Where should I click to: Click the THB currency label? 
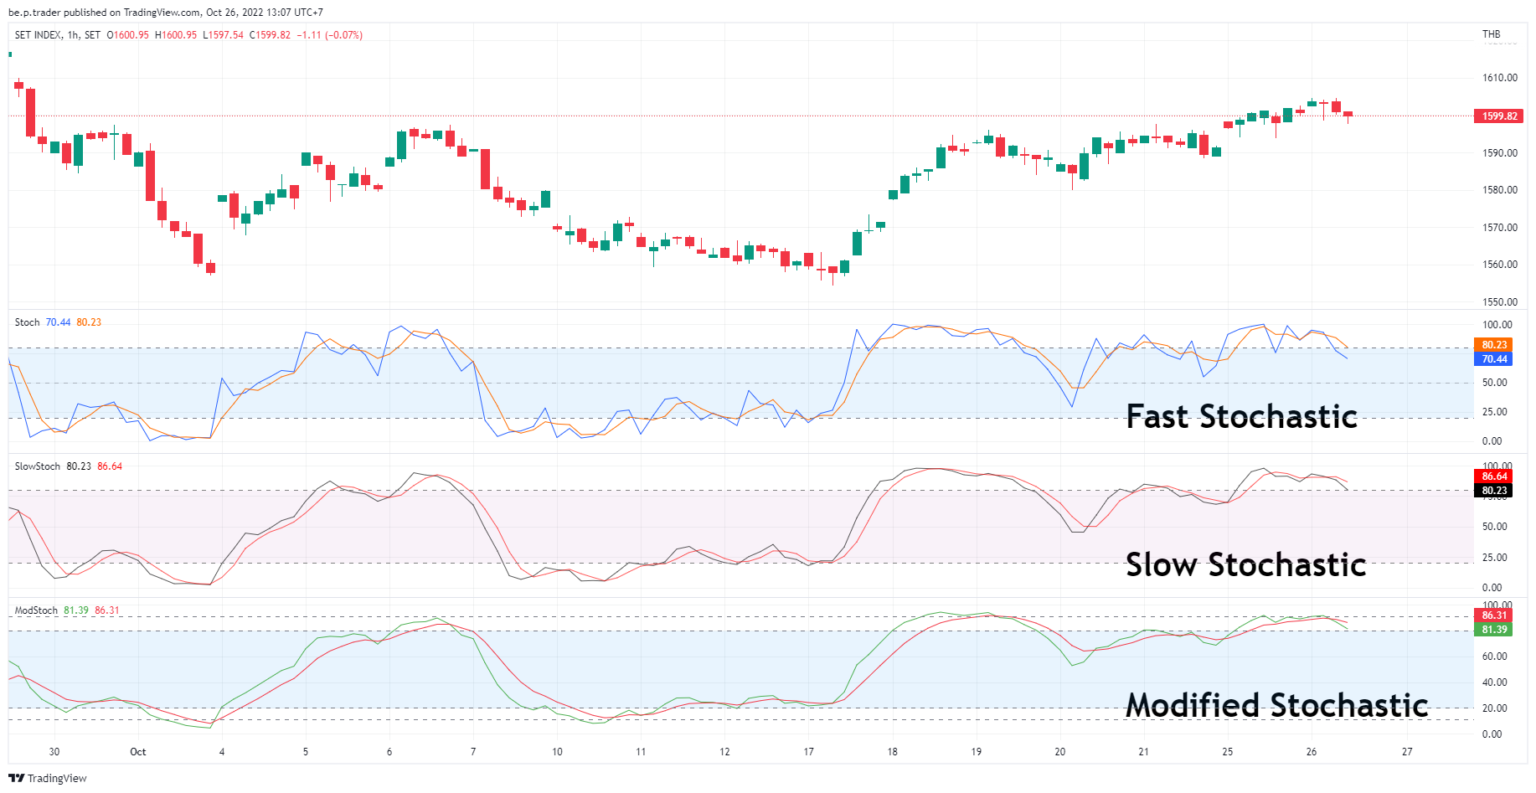1491,35
